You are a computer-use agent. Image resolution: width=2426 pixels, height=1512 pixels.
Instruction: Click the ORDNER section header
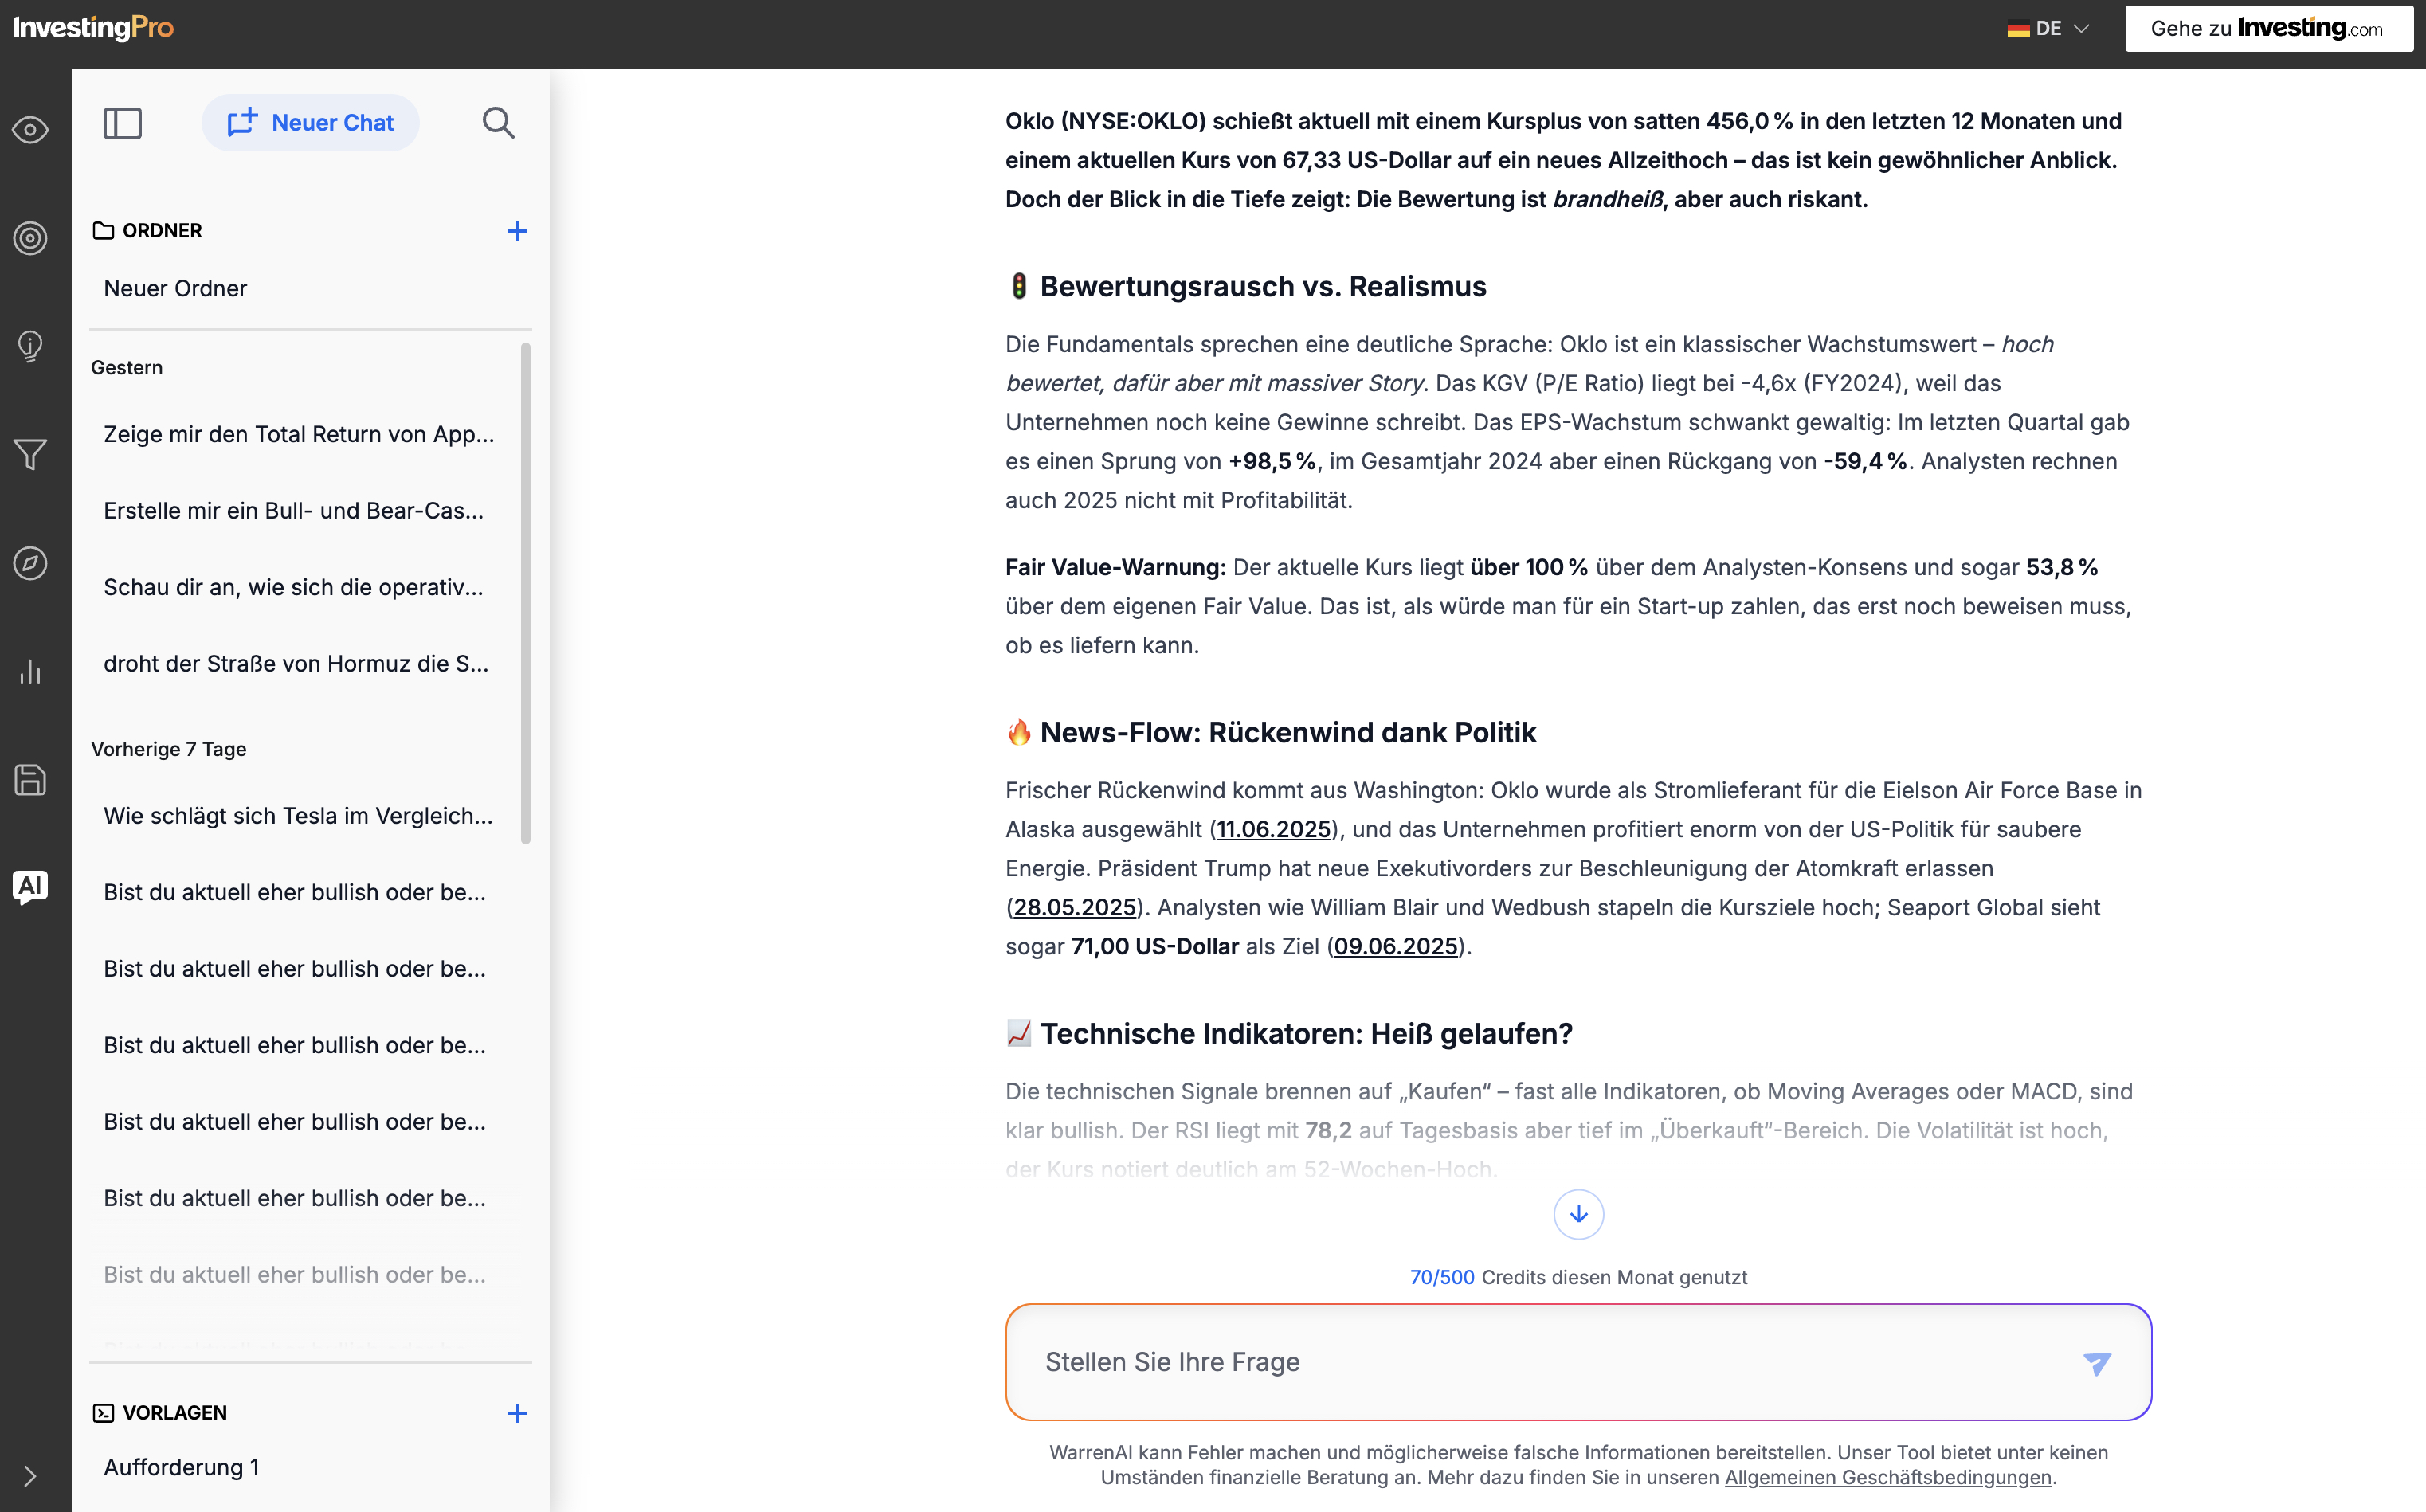(x=148, y=231)
